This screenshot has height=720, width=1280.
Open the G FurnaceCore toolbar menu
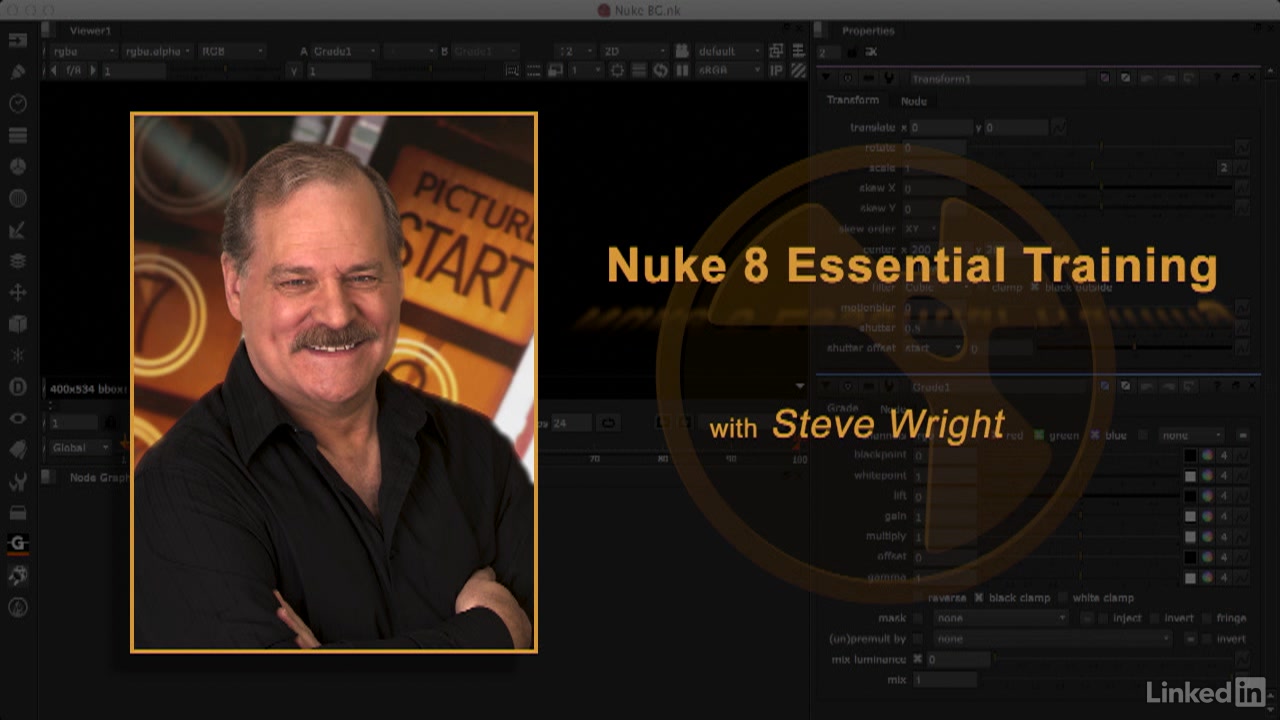click(18, 544)
